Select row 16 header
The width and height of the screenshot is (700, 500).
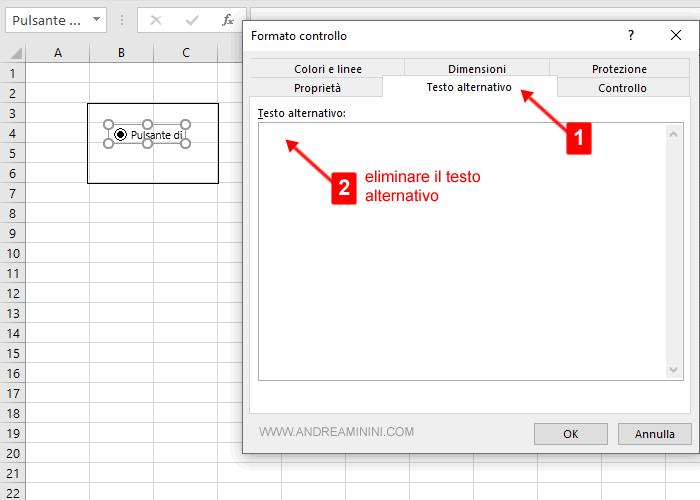click(12, 373)
